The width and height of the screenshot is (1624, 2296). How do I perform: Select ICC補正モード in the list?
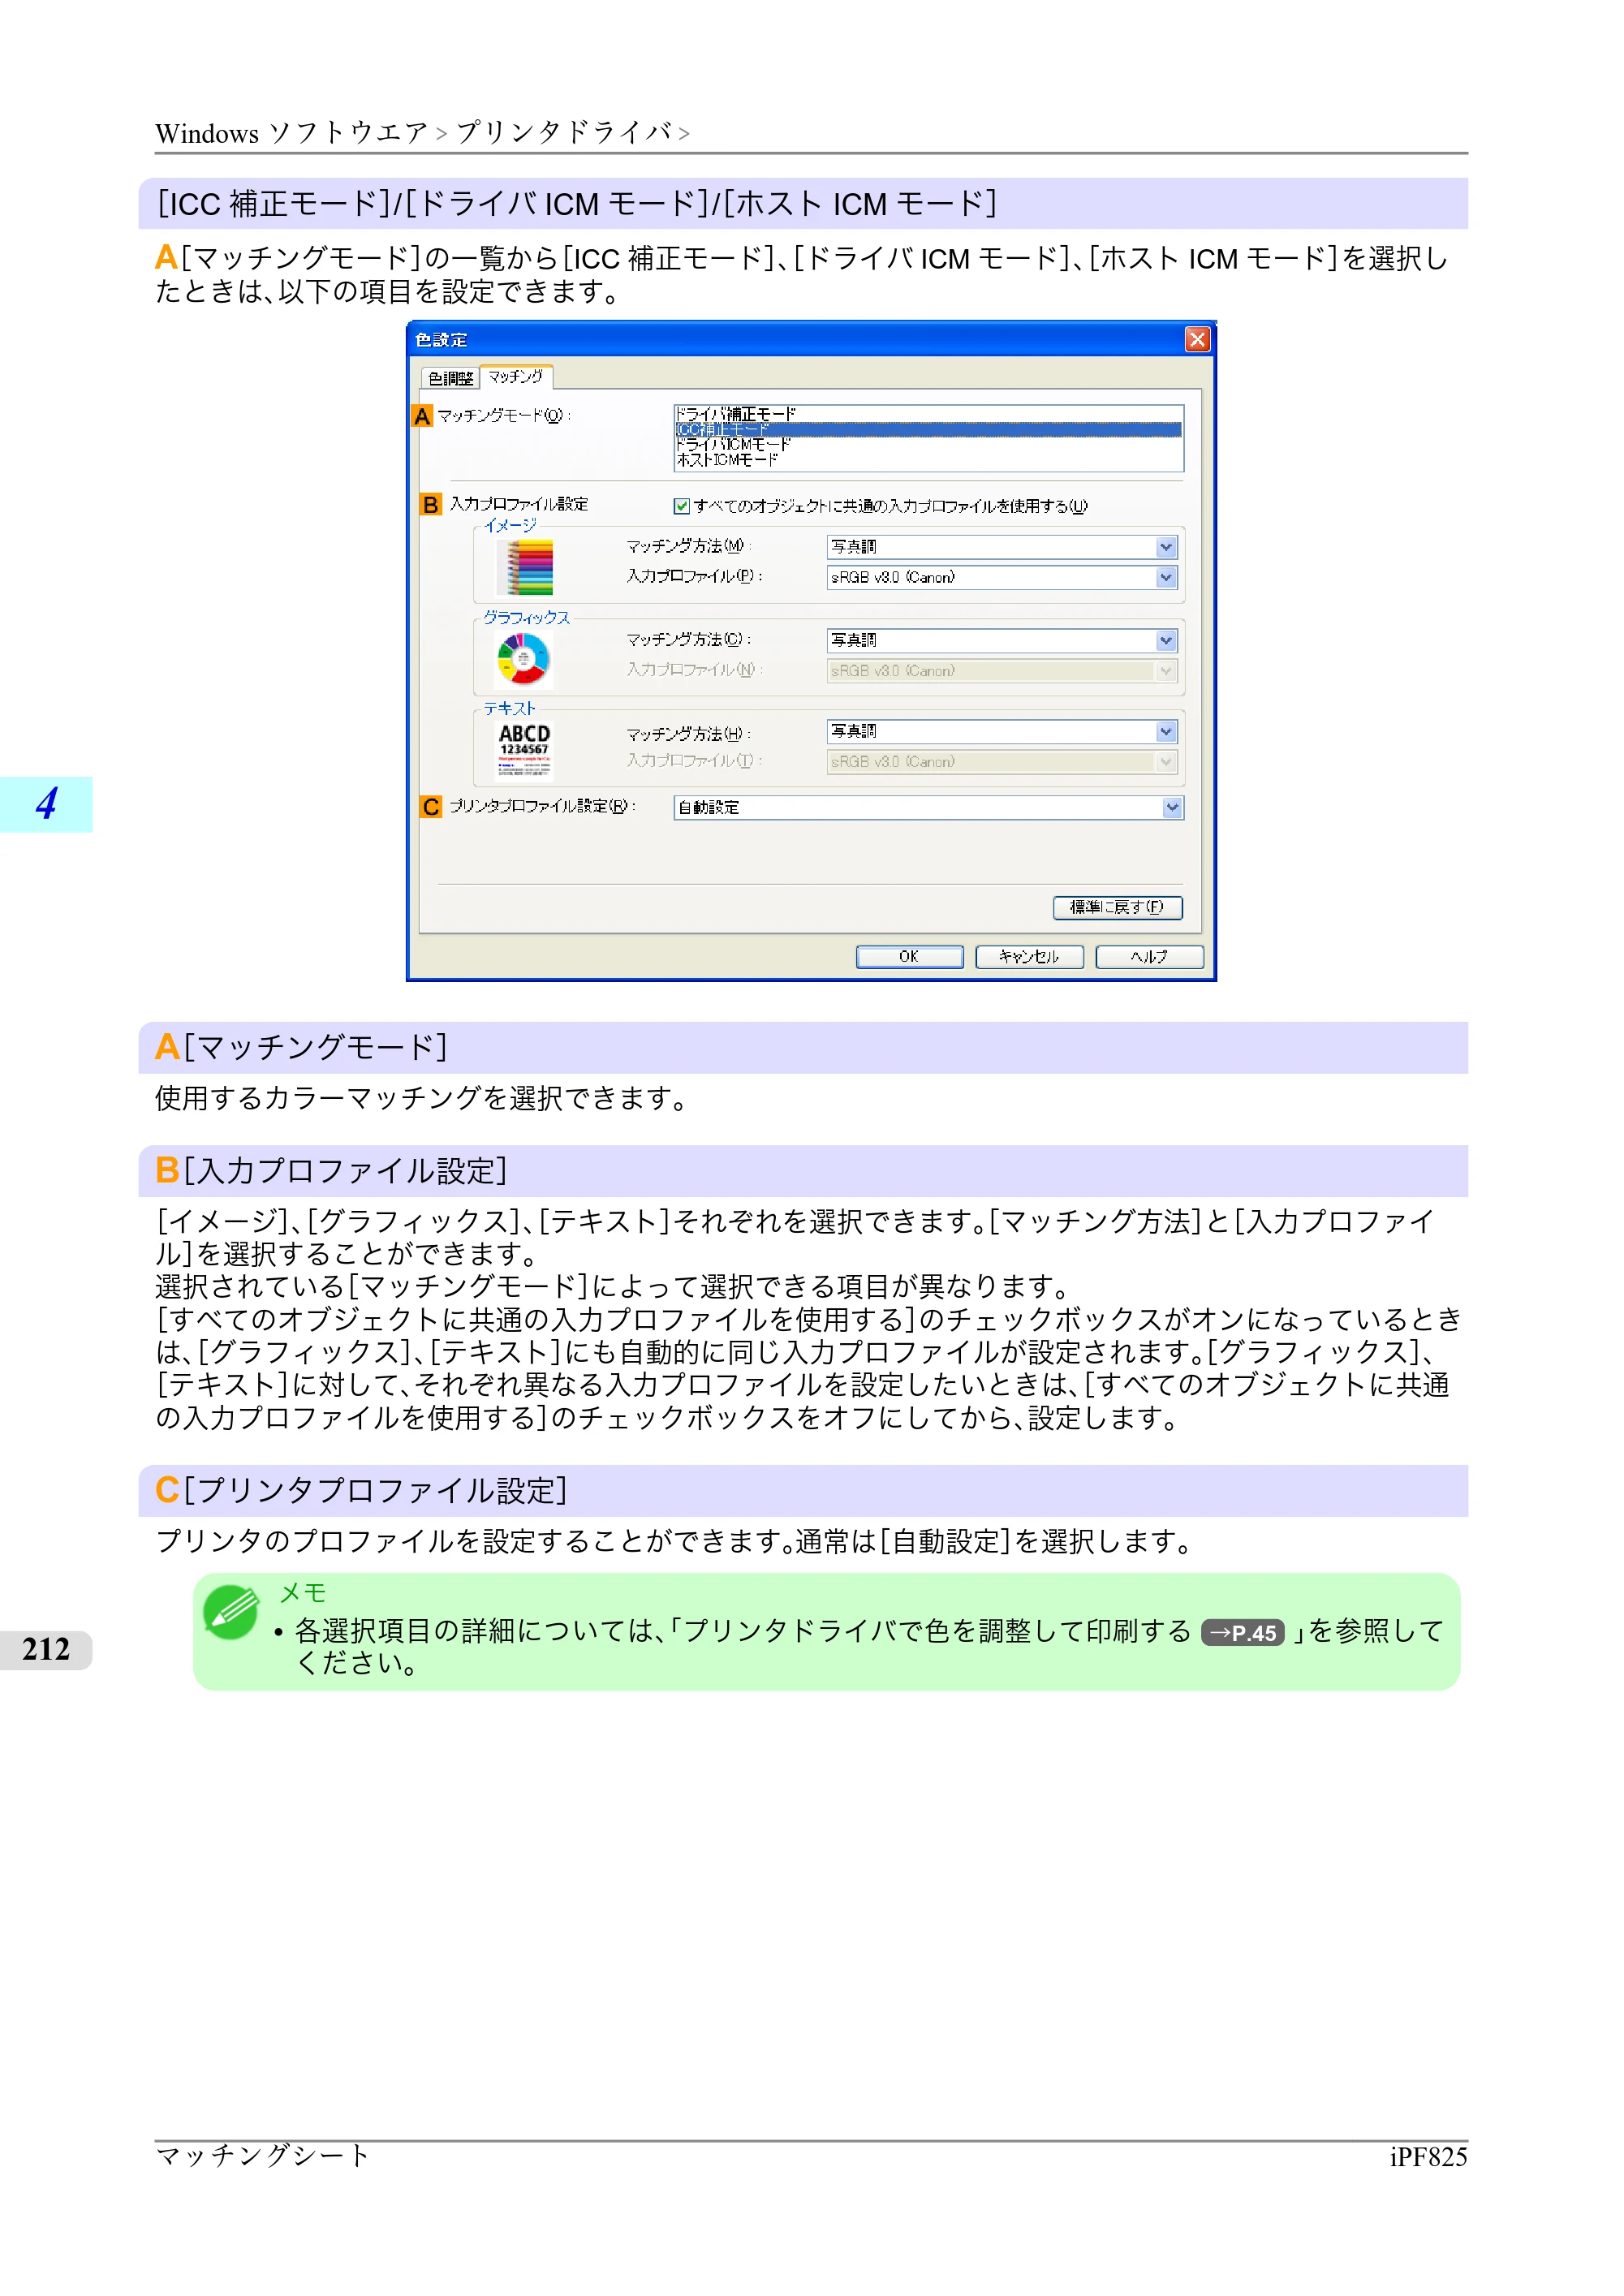pyautogui.click(x=928, y=429)
